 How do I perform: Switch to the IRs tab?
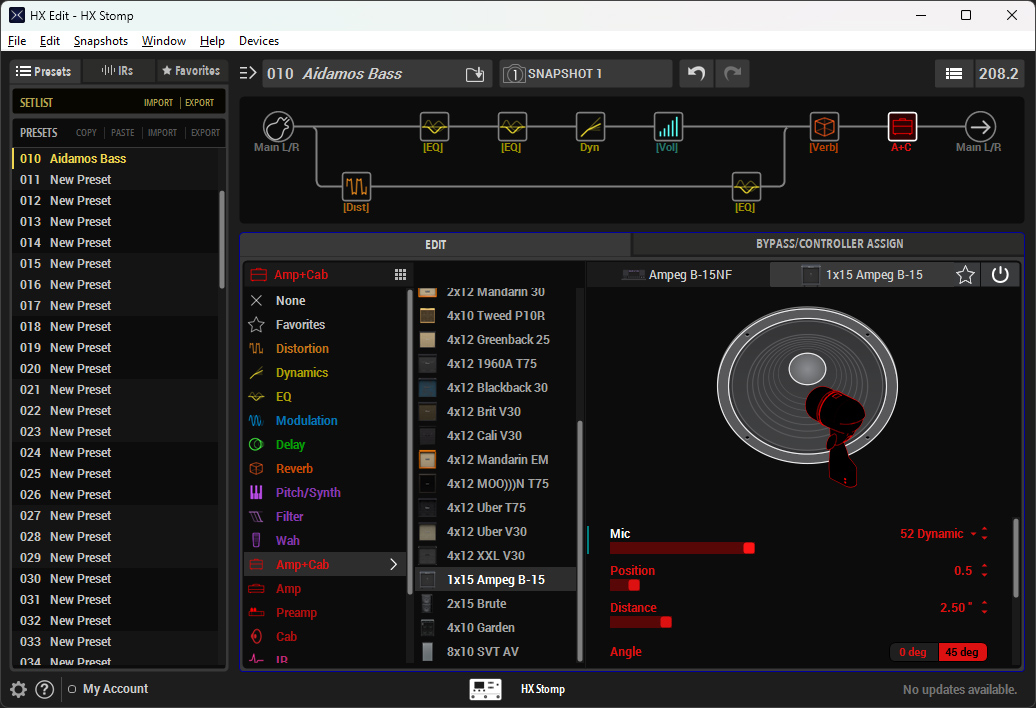click(x=118, y=71)
